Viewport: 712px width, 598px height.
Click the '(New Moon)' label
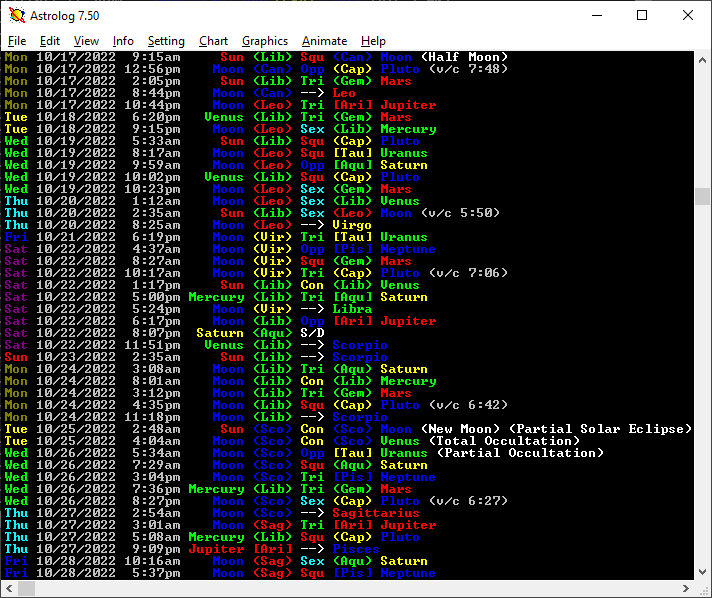pyautogui.click(x=460, y=429)
